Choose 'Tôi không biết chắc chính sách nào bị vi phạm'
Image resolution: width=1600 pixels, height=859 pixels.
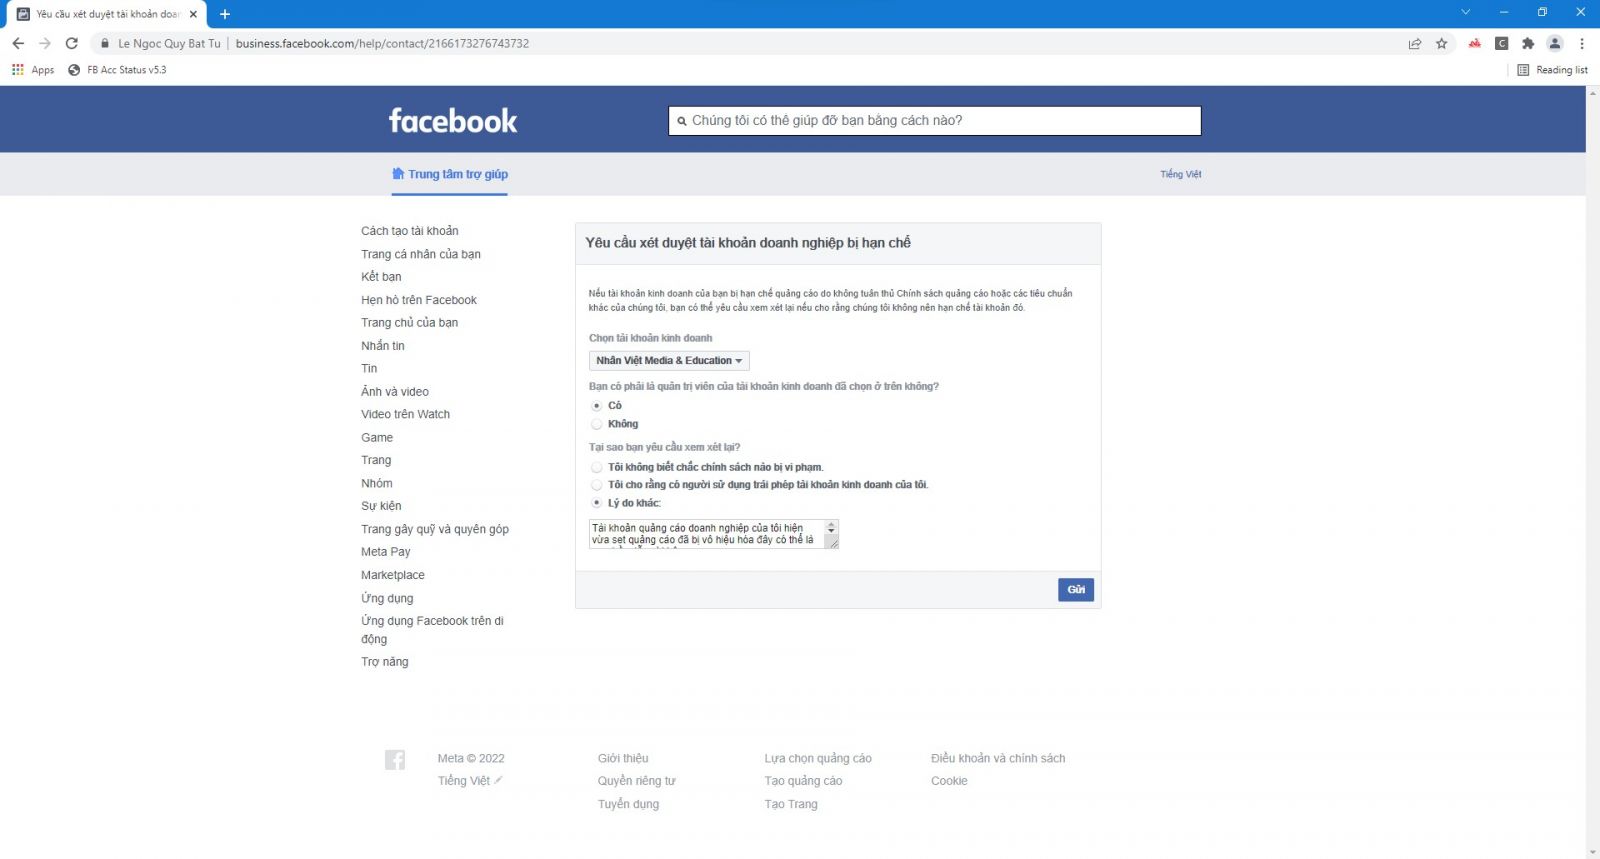tap(597, 467)
